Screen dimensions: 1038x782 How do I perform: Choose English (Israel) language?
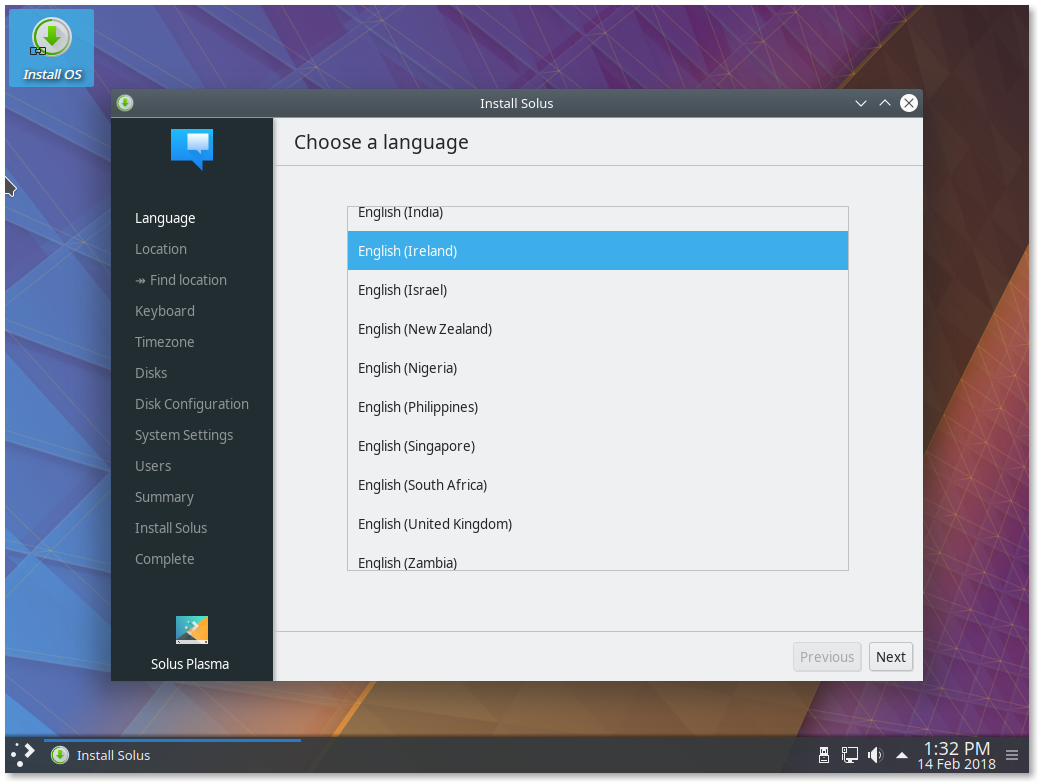click(x=597, y=290)
